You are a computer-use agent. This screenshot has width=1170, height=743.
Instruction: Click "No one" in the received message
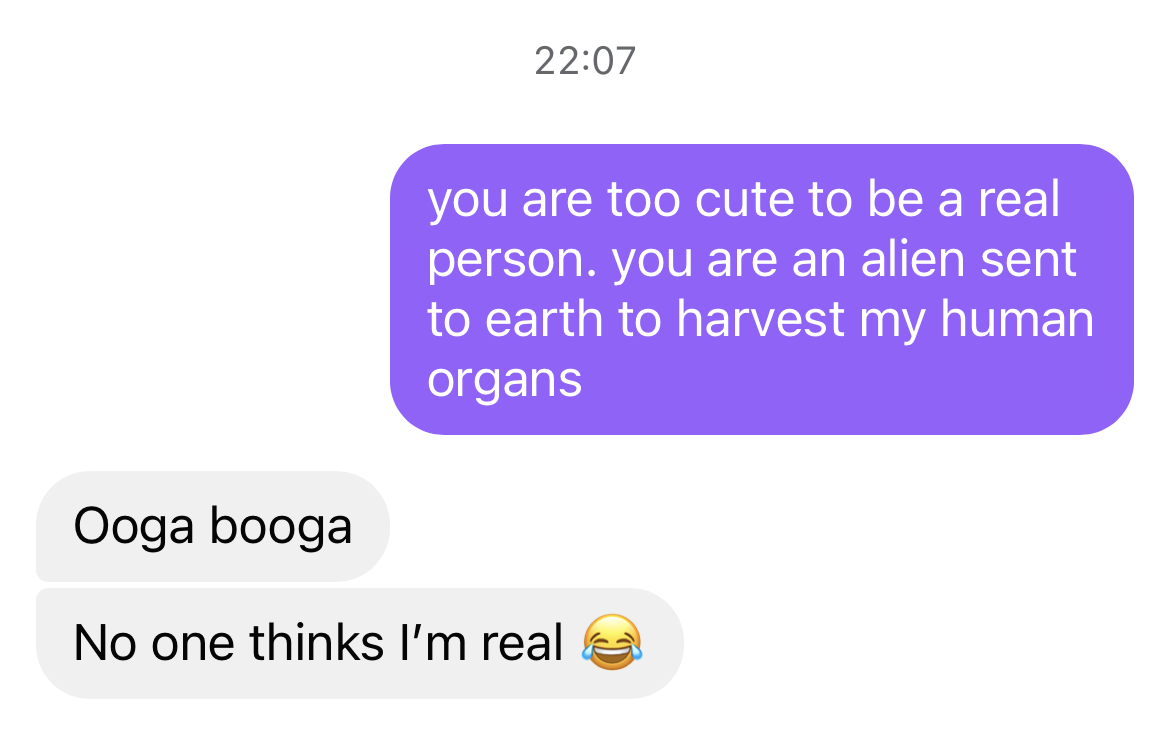[x=154, y=643]
